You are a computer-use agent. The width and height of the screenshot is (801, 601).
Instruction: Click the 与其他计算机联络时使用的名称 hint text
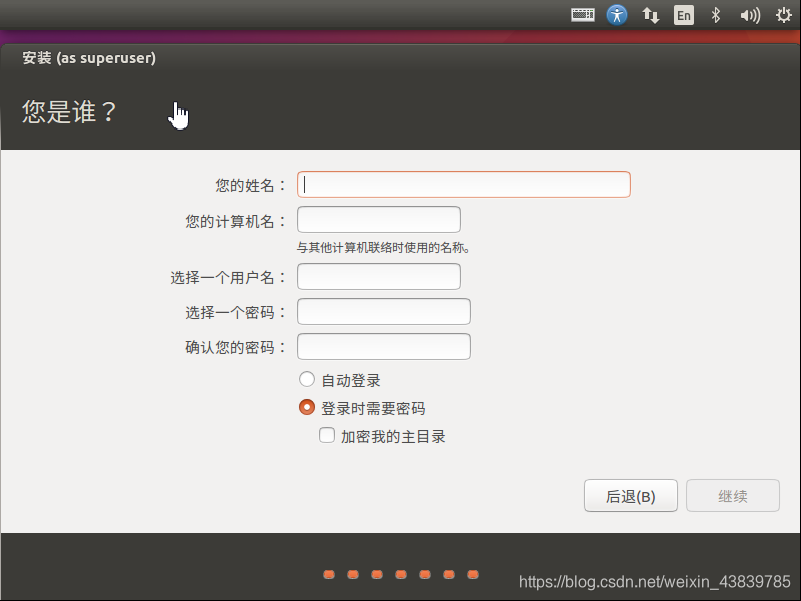tap(383, 248)
